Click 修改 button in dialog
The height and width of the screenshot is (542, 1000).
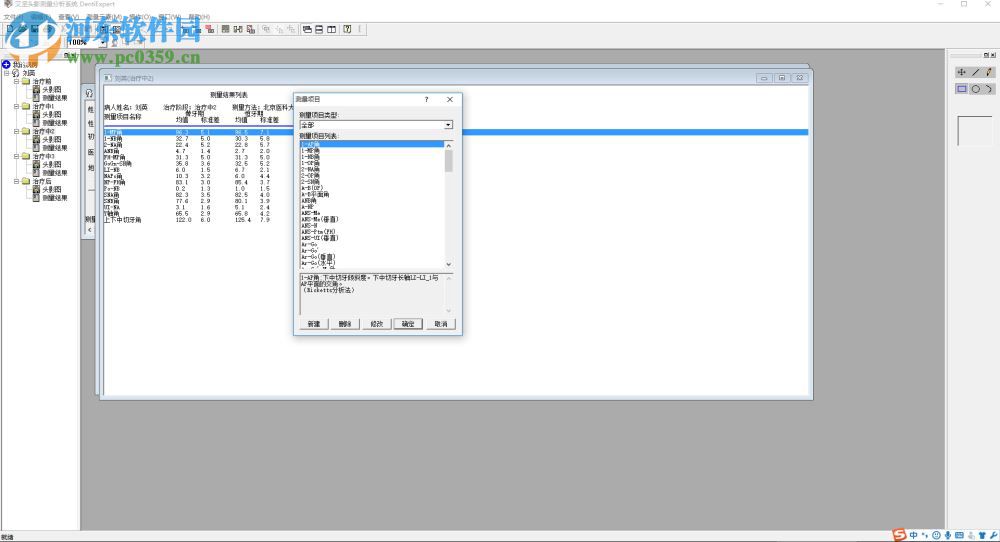coord(377,324)
